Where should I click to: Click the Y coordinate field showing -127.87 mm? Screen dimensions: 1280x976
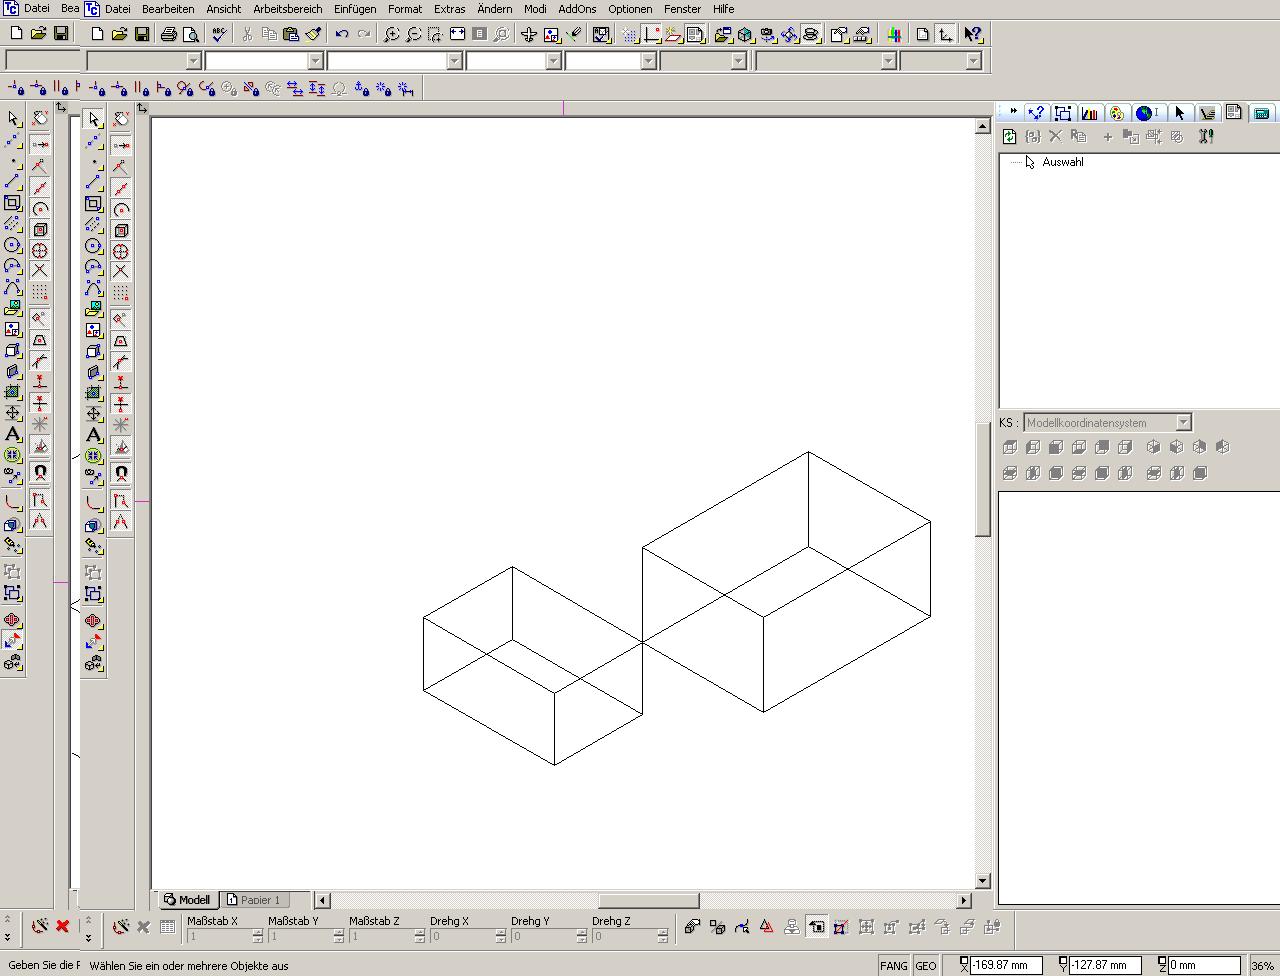1105,965
